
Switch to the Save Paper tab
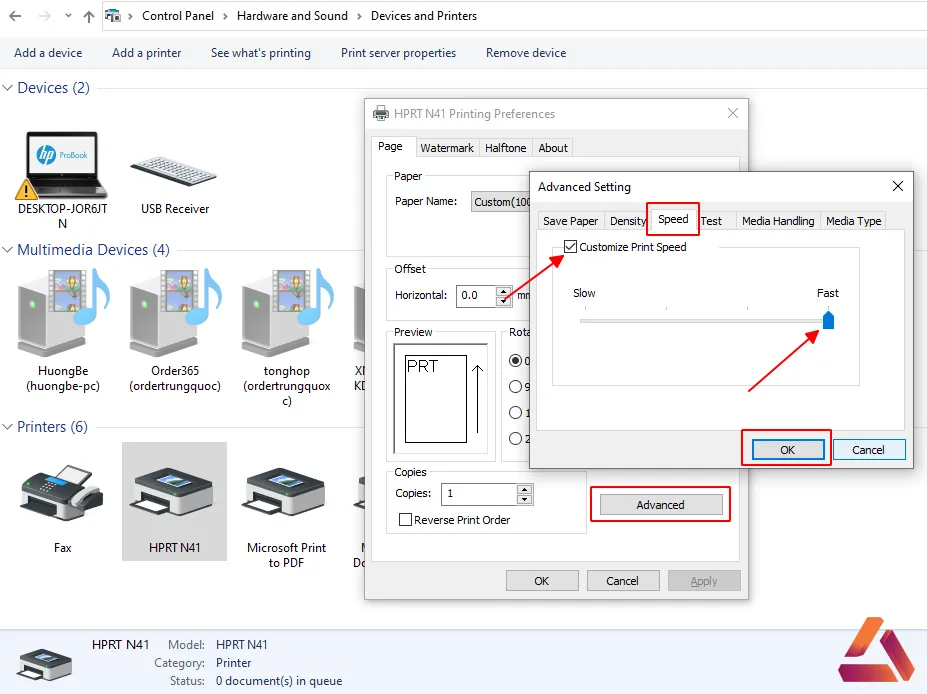tap(571, 220)
